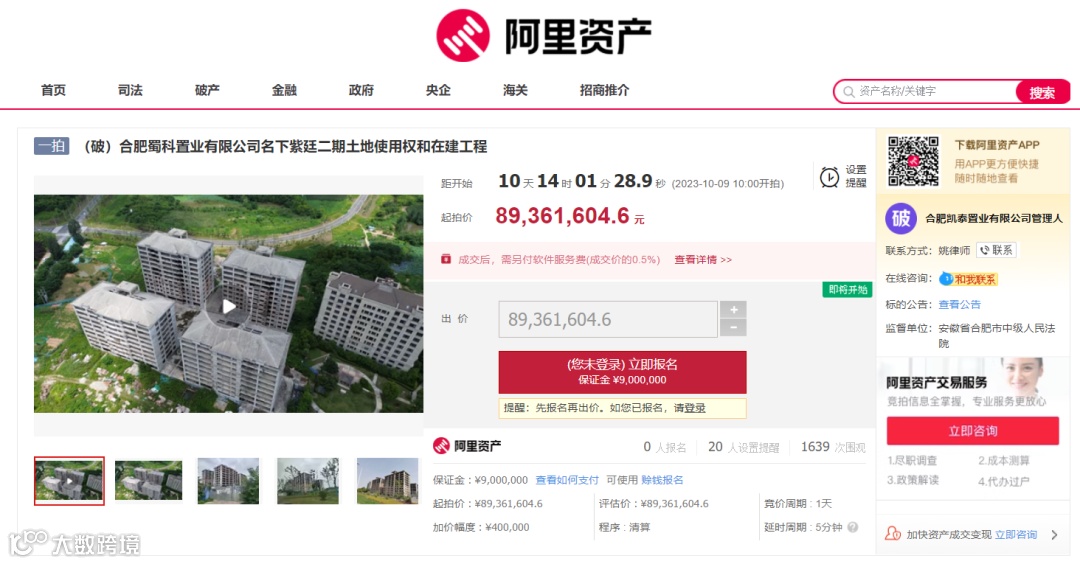Open 查看详情 >> service fee details
Viewport: 1080px width, 564px height.
click(x=703, y=260)
